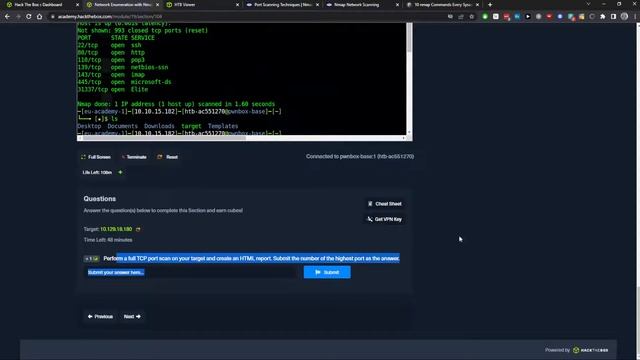Viewport: 640px width, 360px height.
Task: Click the browser Forward arrow
Action: (18, 17)
